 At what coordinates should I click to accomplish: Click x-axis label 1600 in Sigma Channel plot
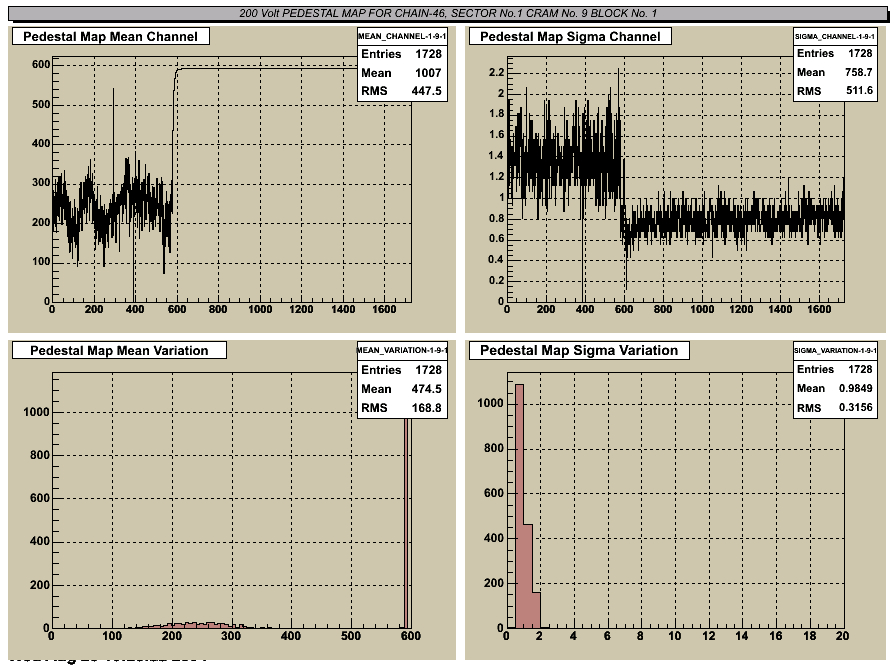point(819,309)
